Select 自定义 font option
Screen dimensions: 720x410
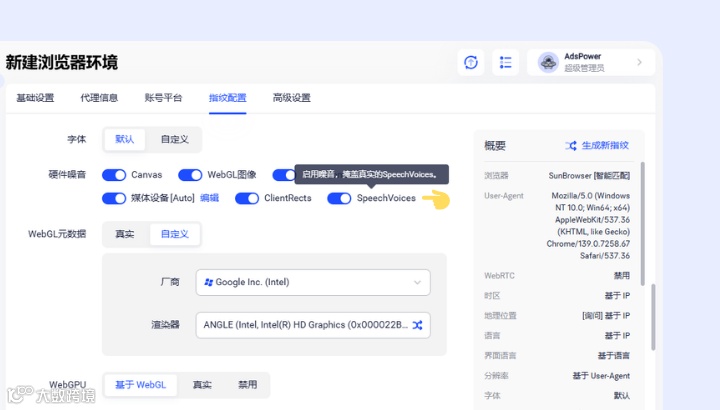[174, 139]
